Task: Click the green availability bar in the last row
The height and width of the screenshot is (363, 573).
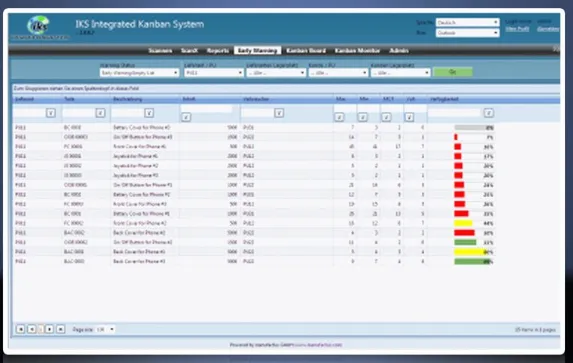Action: 472,261
